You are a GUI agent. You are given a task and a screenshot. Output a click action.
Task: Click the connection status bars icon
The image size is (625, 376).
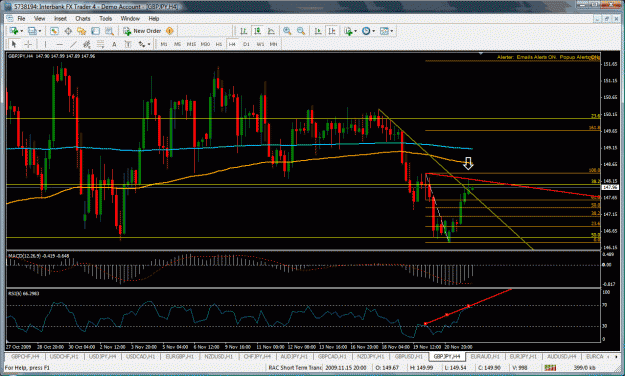[x=550, y=367]
